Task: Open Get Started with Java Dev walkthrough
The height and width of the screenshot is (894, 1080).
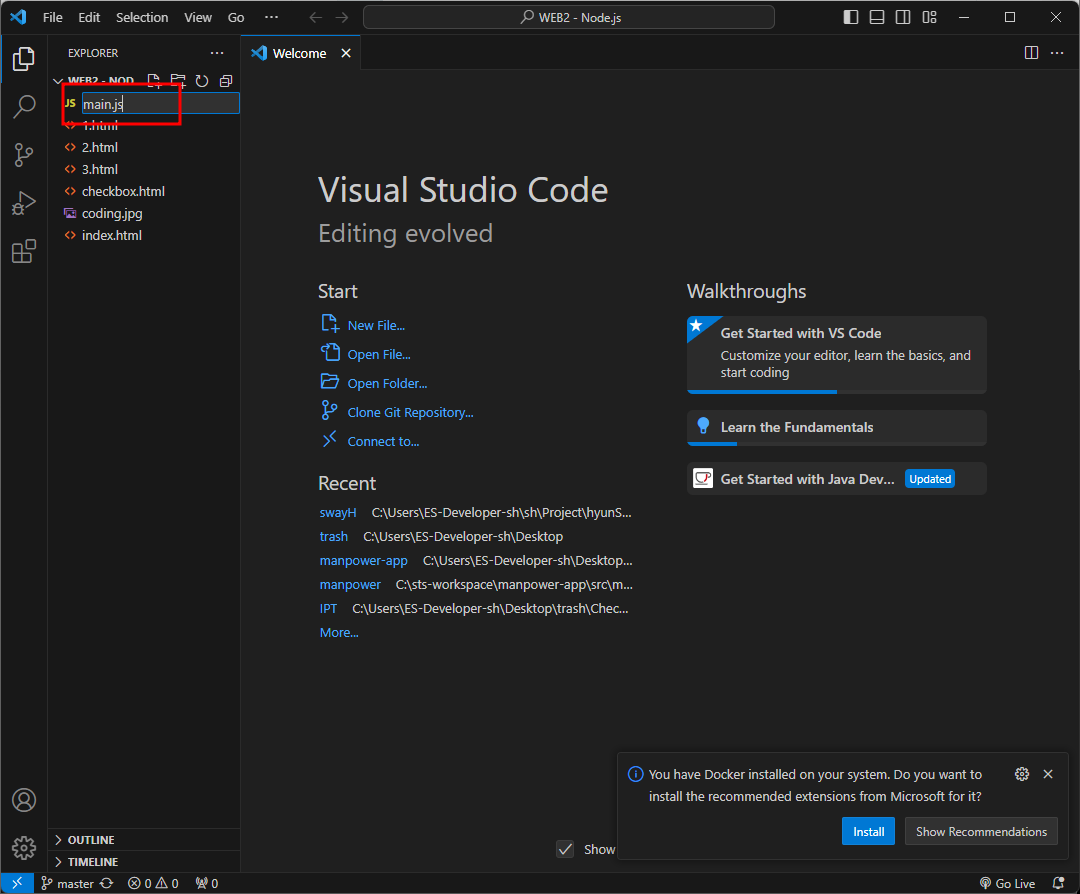Action: (837, 479)
